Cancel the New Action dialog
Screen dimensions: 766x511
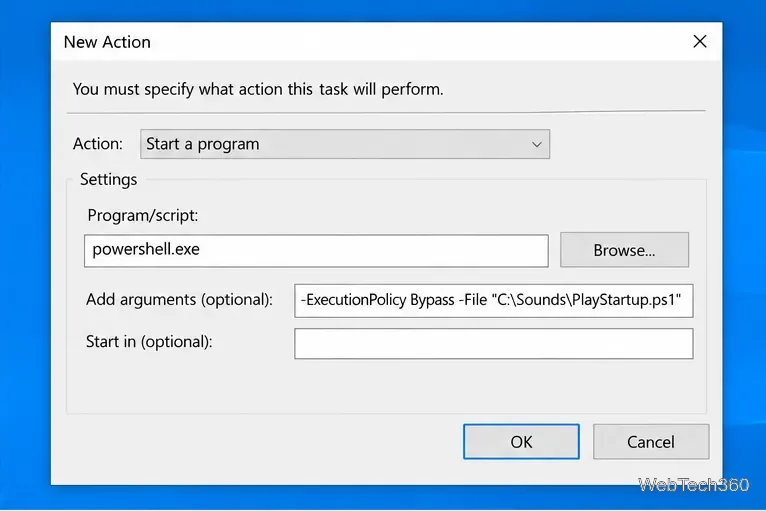(x=651, y=442)
